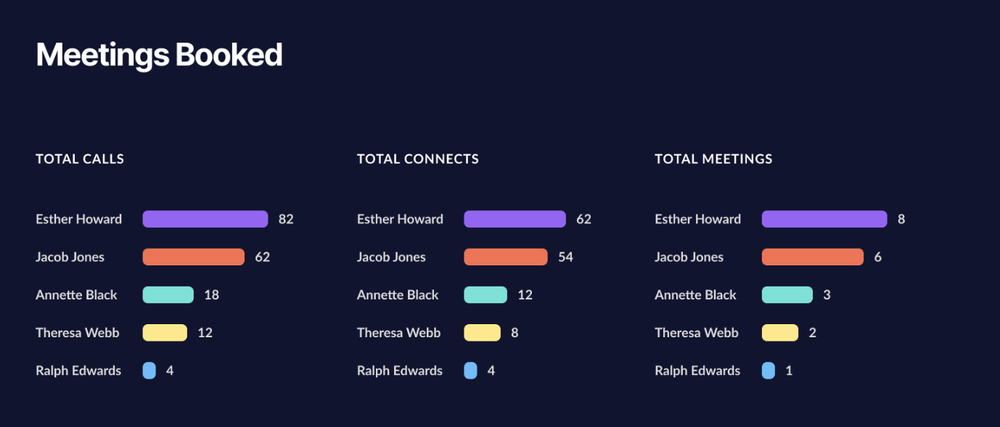The image size is (1000, 427).
Task: Select the Total Connects column header
Action: pyautogui.click(x=418, y=159)
